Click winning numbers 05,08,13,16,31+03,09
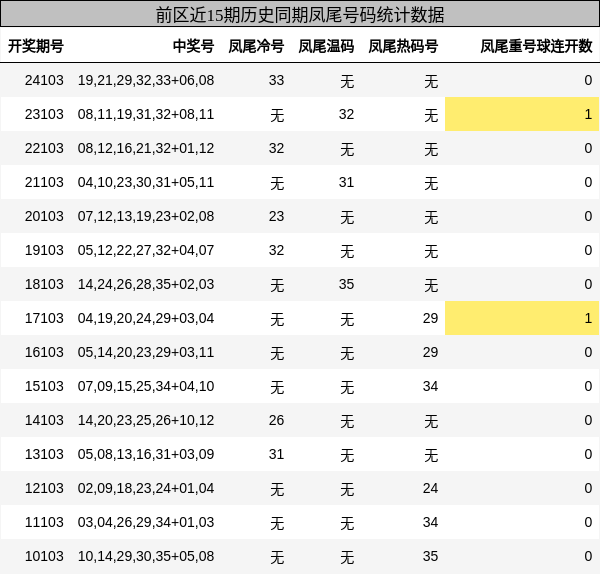This screenshot has width=600, height=574. (146, 454)
